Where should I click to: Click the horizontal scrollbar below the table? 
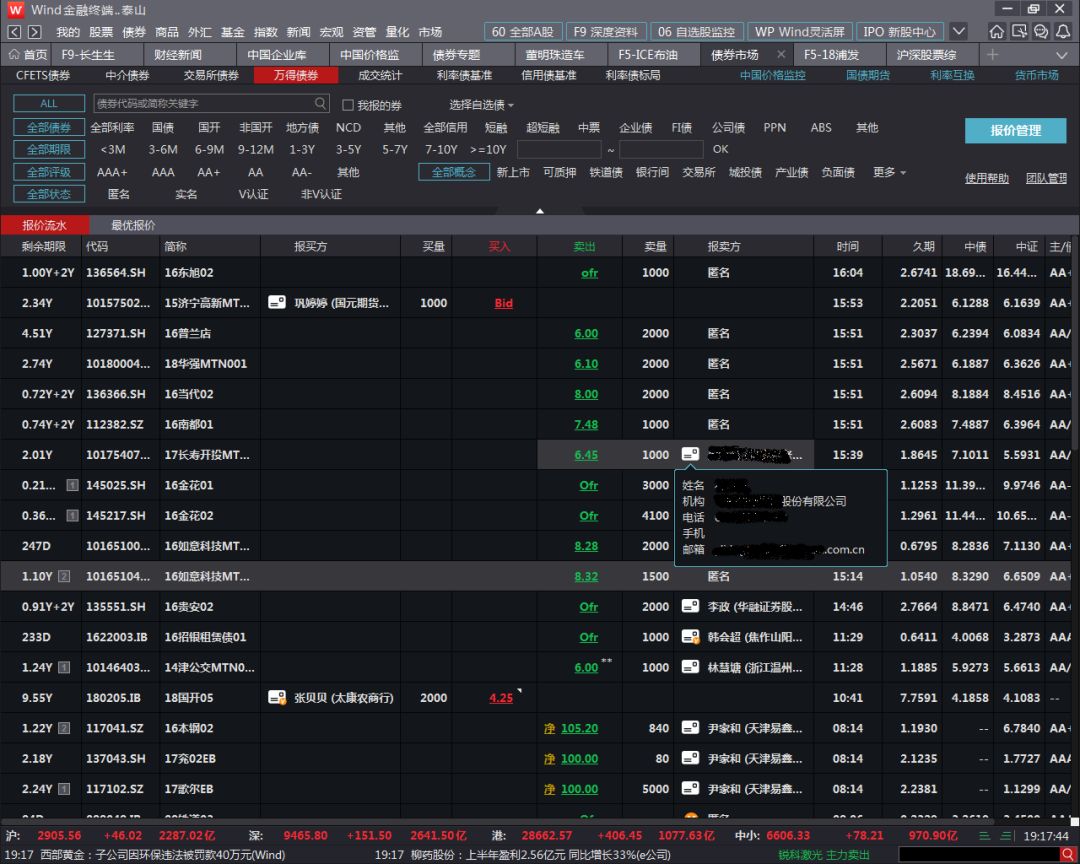pos(497,821)
